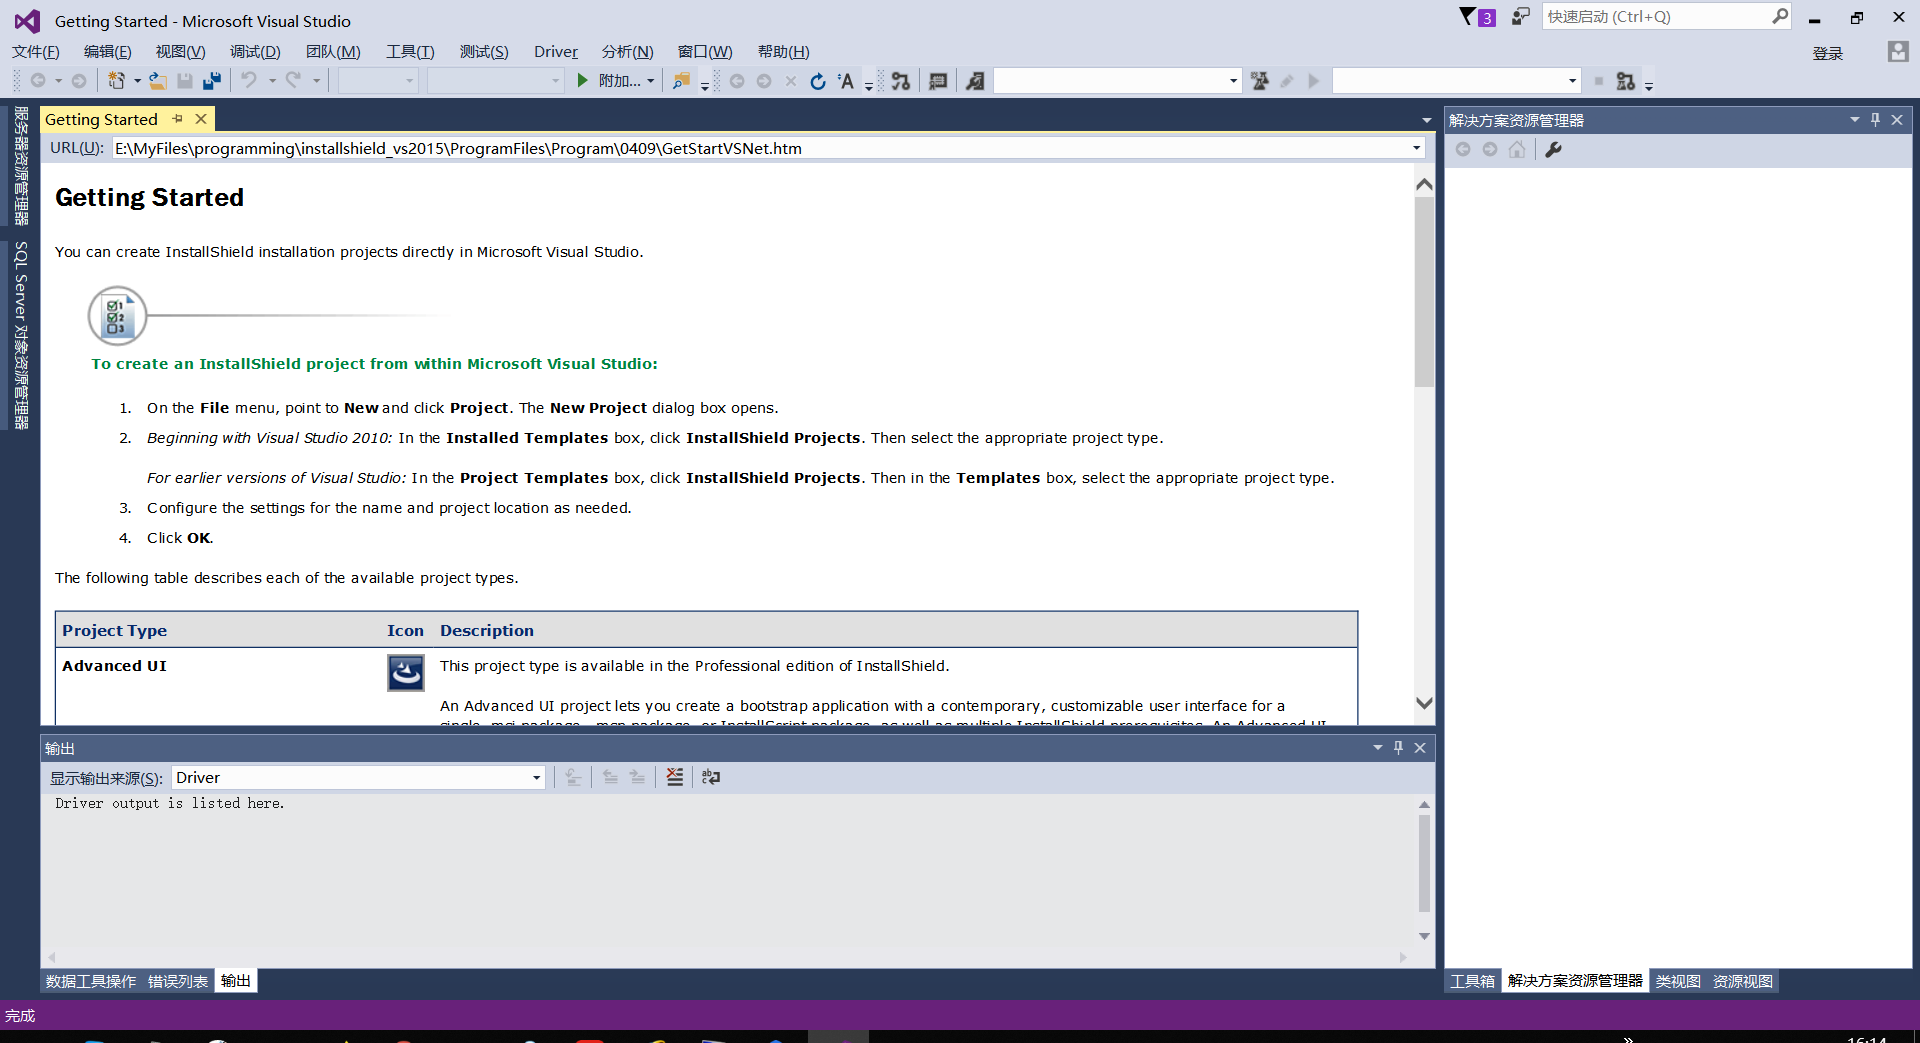
Task: Open the 帮助(H) menu
Action: click(784, 52)
